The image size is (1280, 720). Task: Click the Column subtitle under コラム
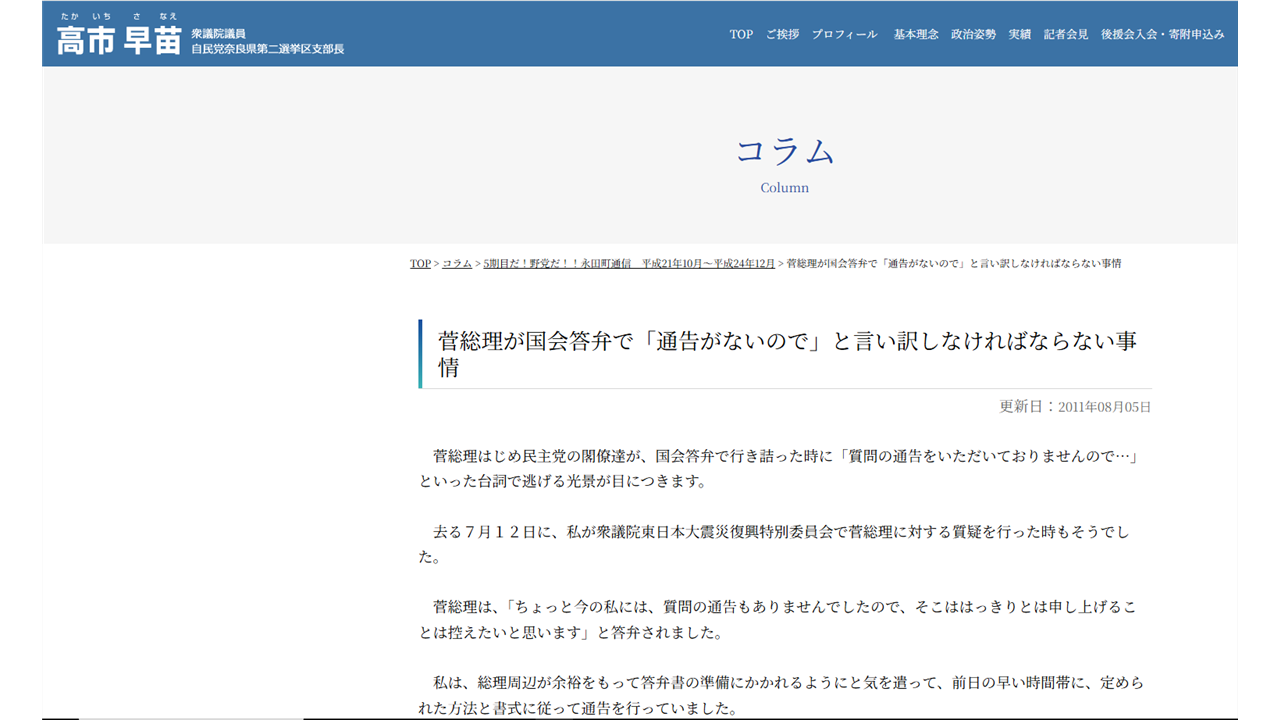click(x=784, y=188)
